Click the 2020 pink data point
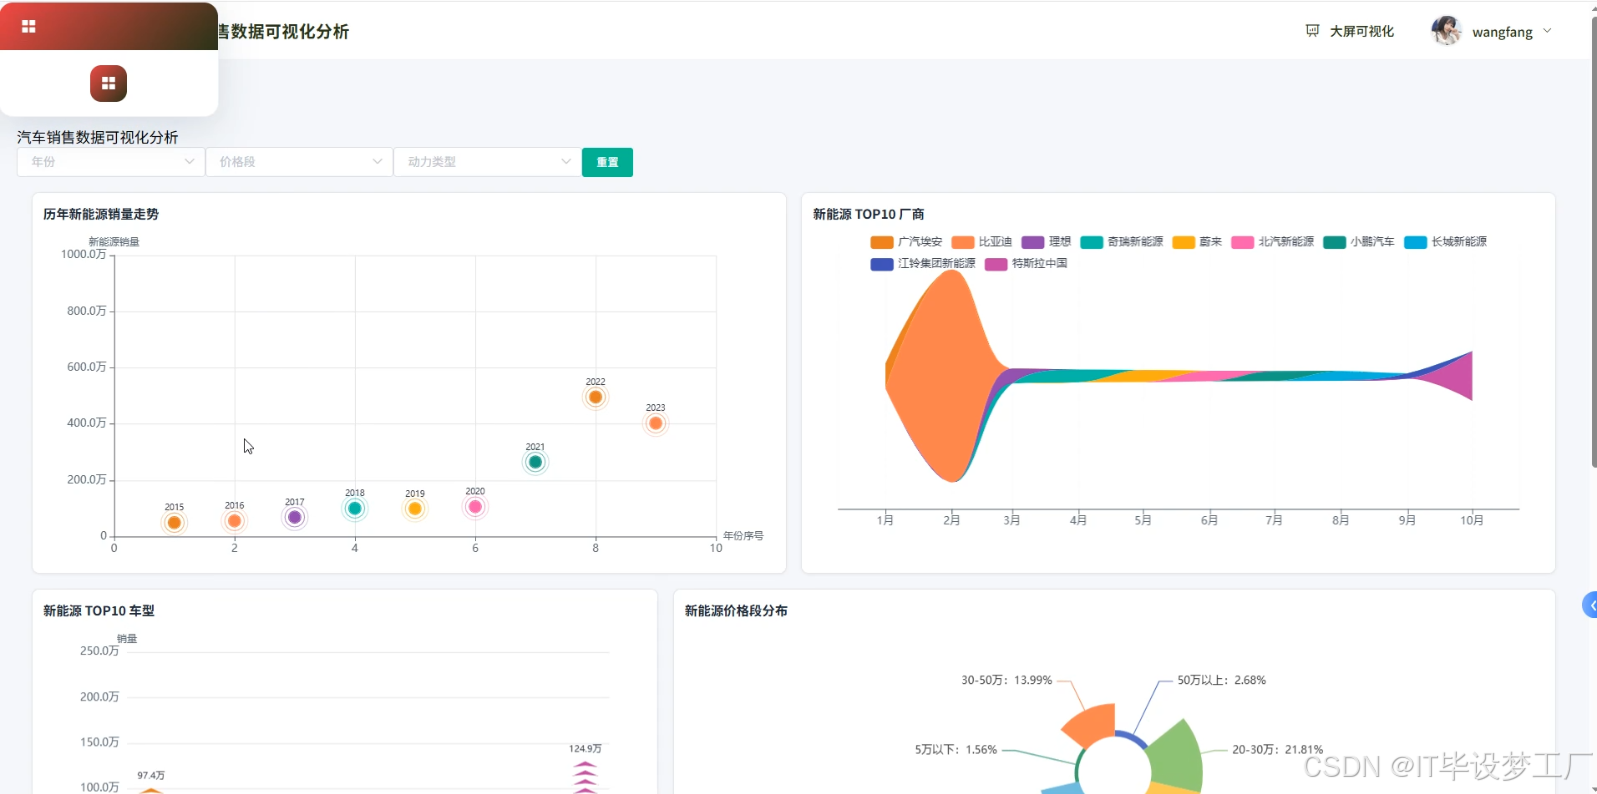This screenshot has width=1597, height=794. point(475,507)
